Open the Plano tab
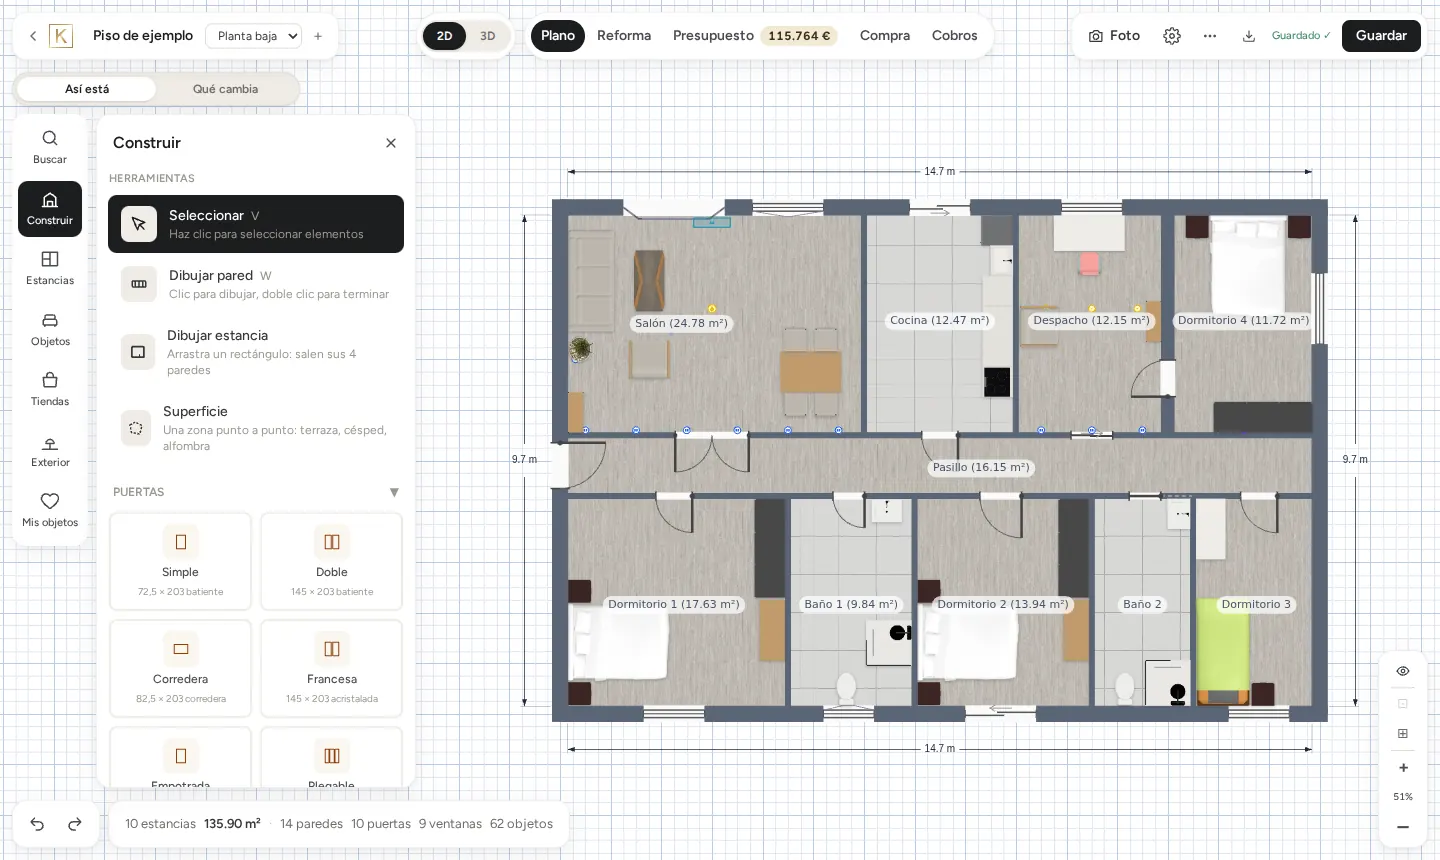 click(x=558, y=36)
